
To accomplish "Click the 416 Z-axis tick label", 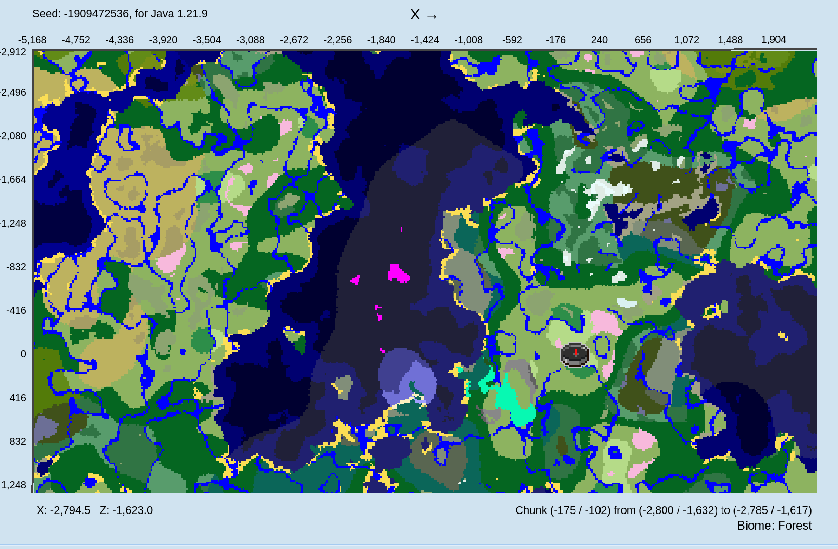I will (x=18, y=398).
